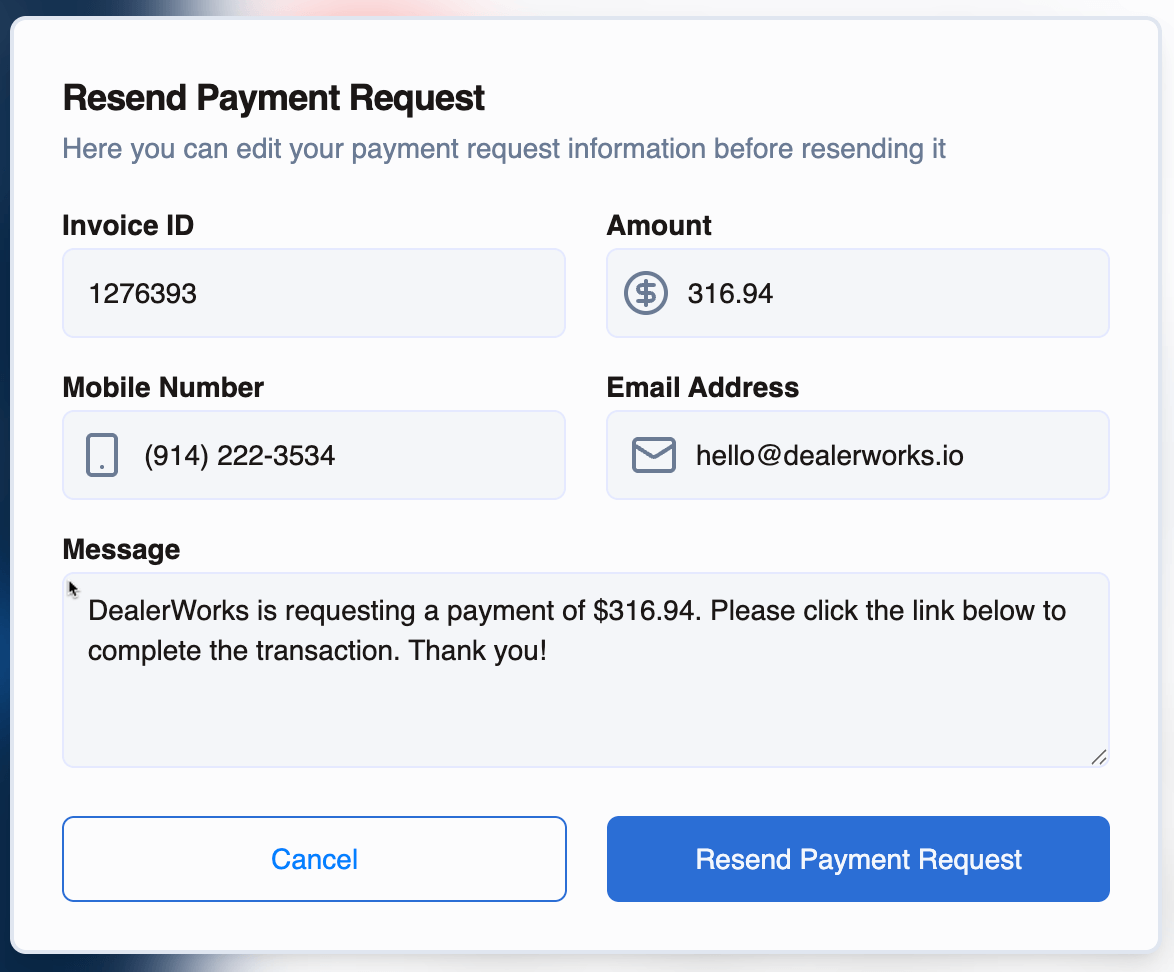Click the Amount label
The image size is (1174, 972).
coord(659,225)
